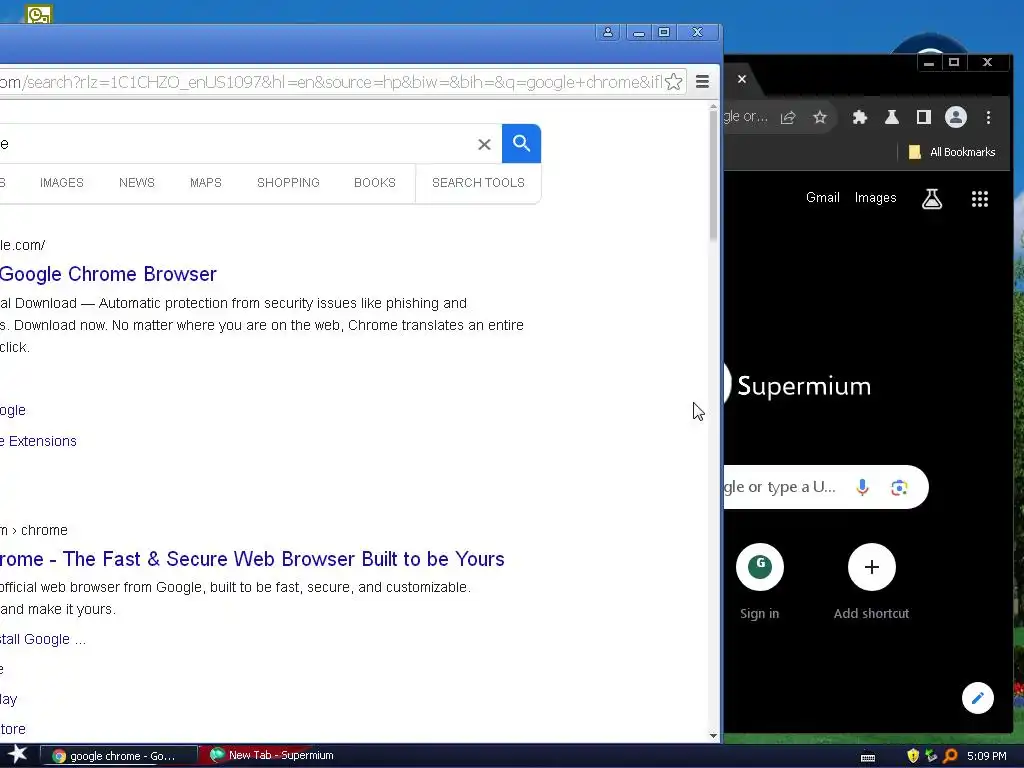Switch to the MAPS search tab
The image size is (1024, 768).
[206, 183]
